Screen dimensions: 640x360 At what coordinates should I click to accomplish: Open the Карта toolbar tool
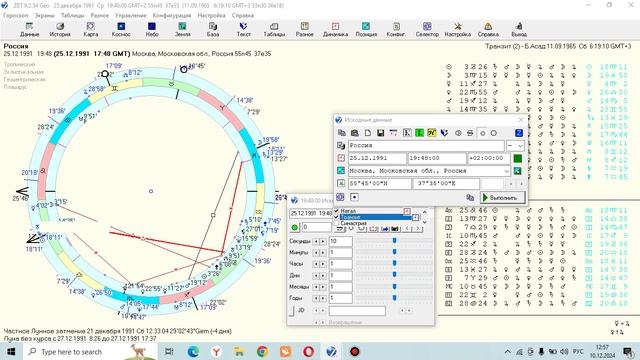tap(91, 29)
